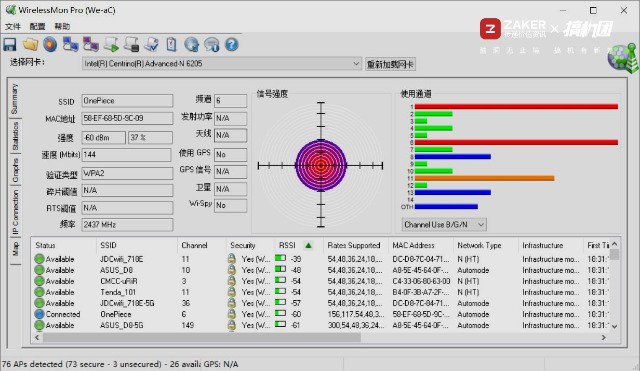Screen dimensions: 640x371
Task: Click MAC address C4-33-06-80-63-00 cell
Action: (421, 281)
